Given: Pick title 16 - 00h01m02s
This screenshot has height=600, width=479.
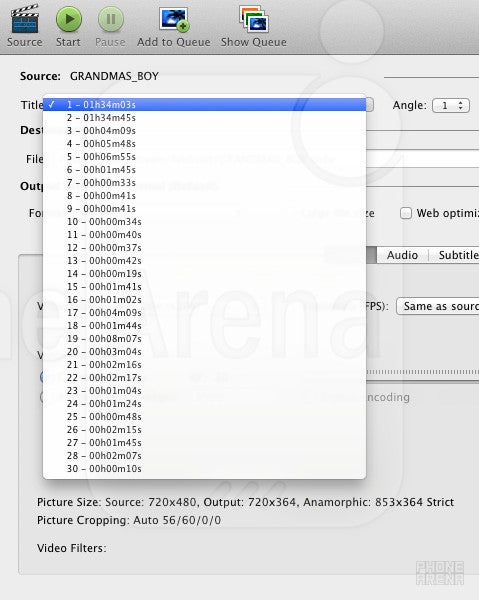Looking at the screenshot, I should [205, 300].
